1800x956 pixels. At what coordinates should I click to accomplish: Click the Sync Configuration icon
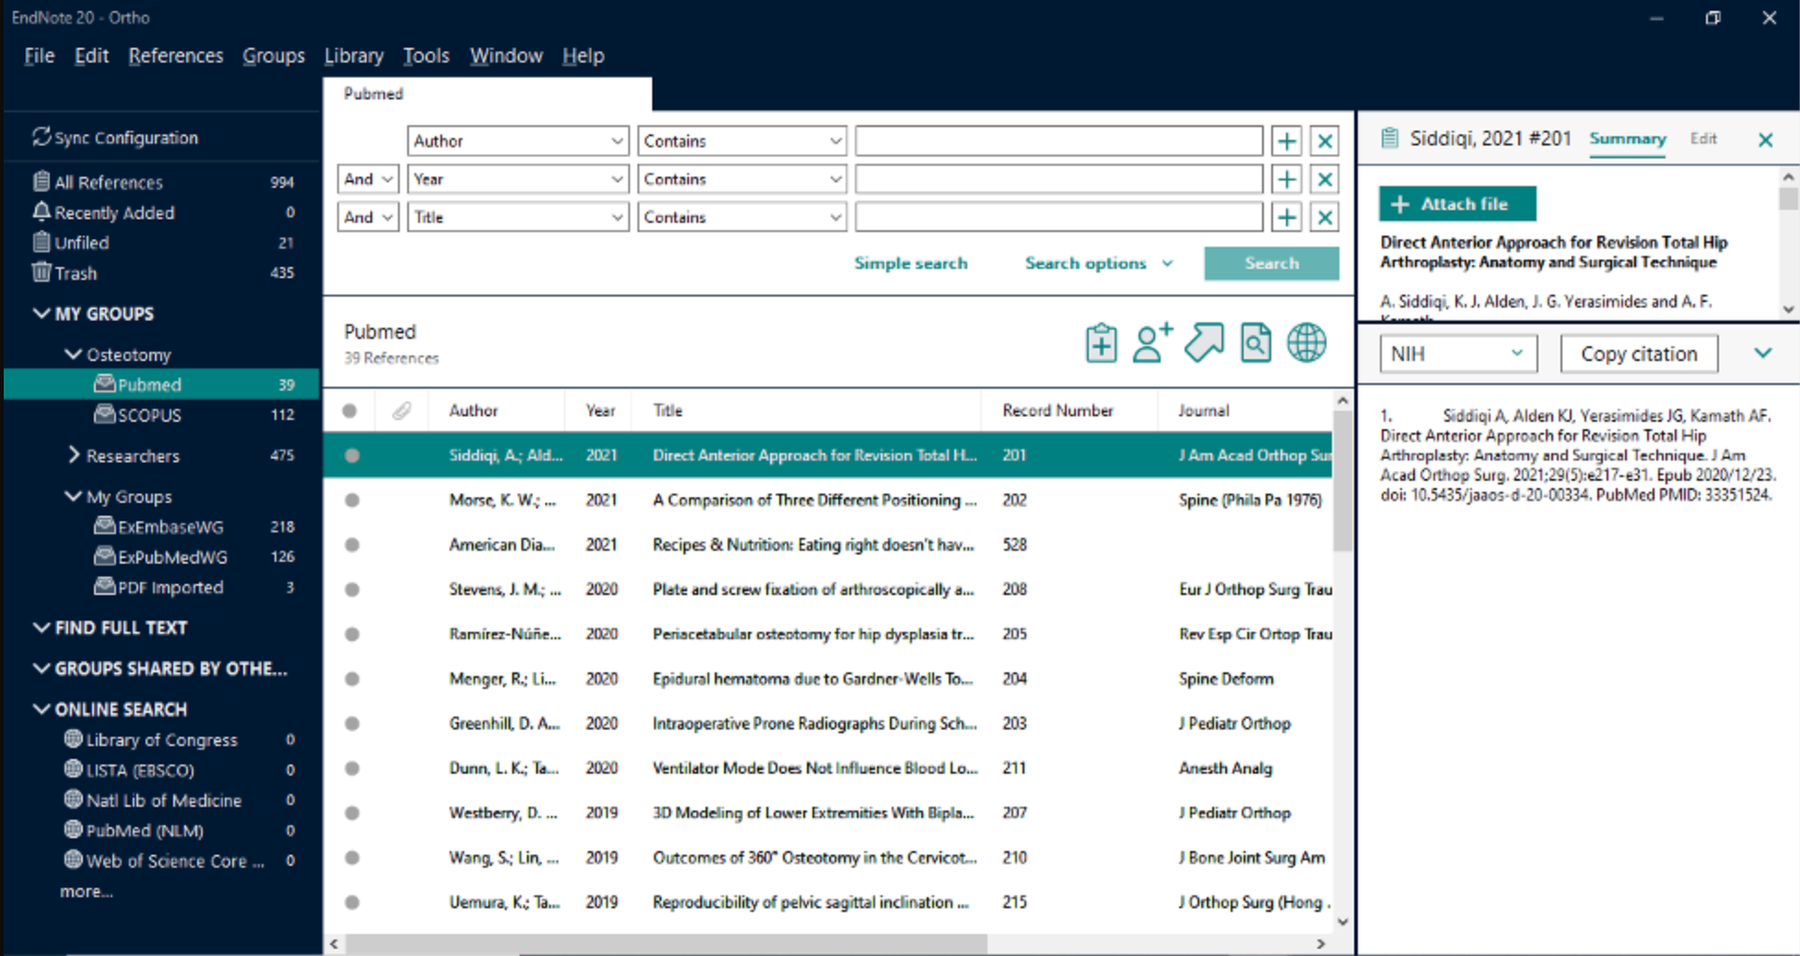(41, 137)
